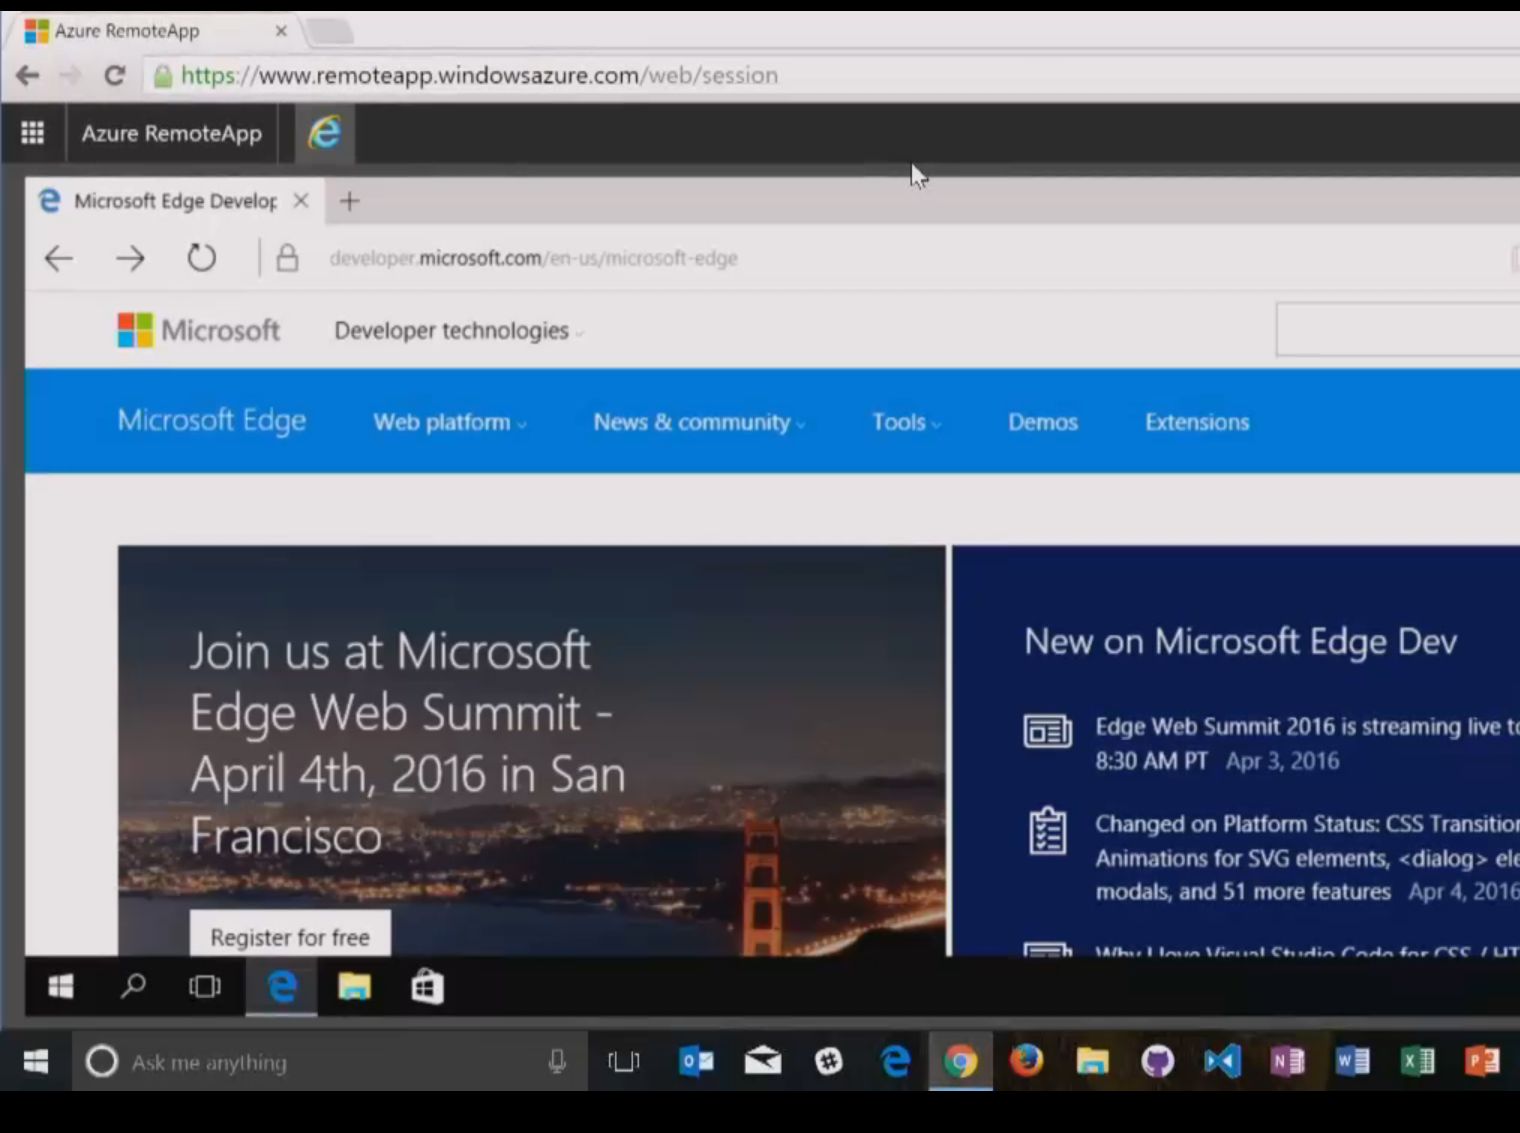Click the Cortana microphone icon
Image resolution: width=1520 pixels, height=1133 pixels.
coord(557,1061)
